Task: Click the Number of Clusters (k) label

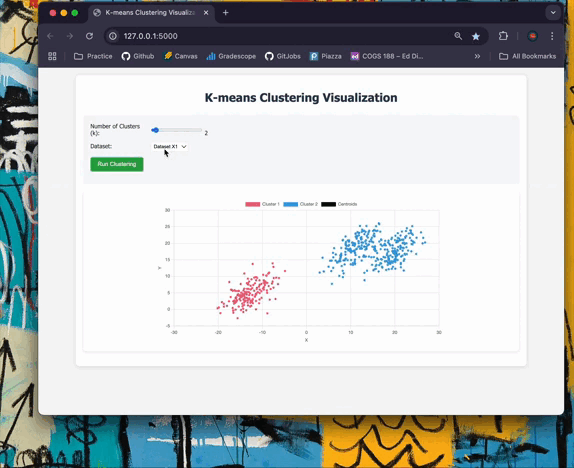Action: pos(115,130)
